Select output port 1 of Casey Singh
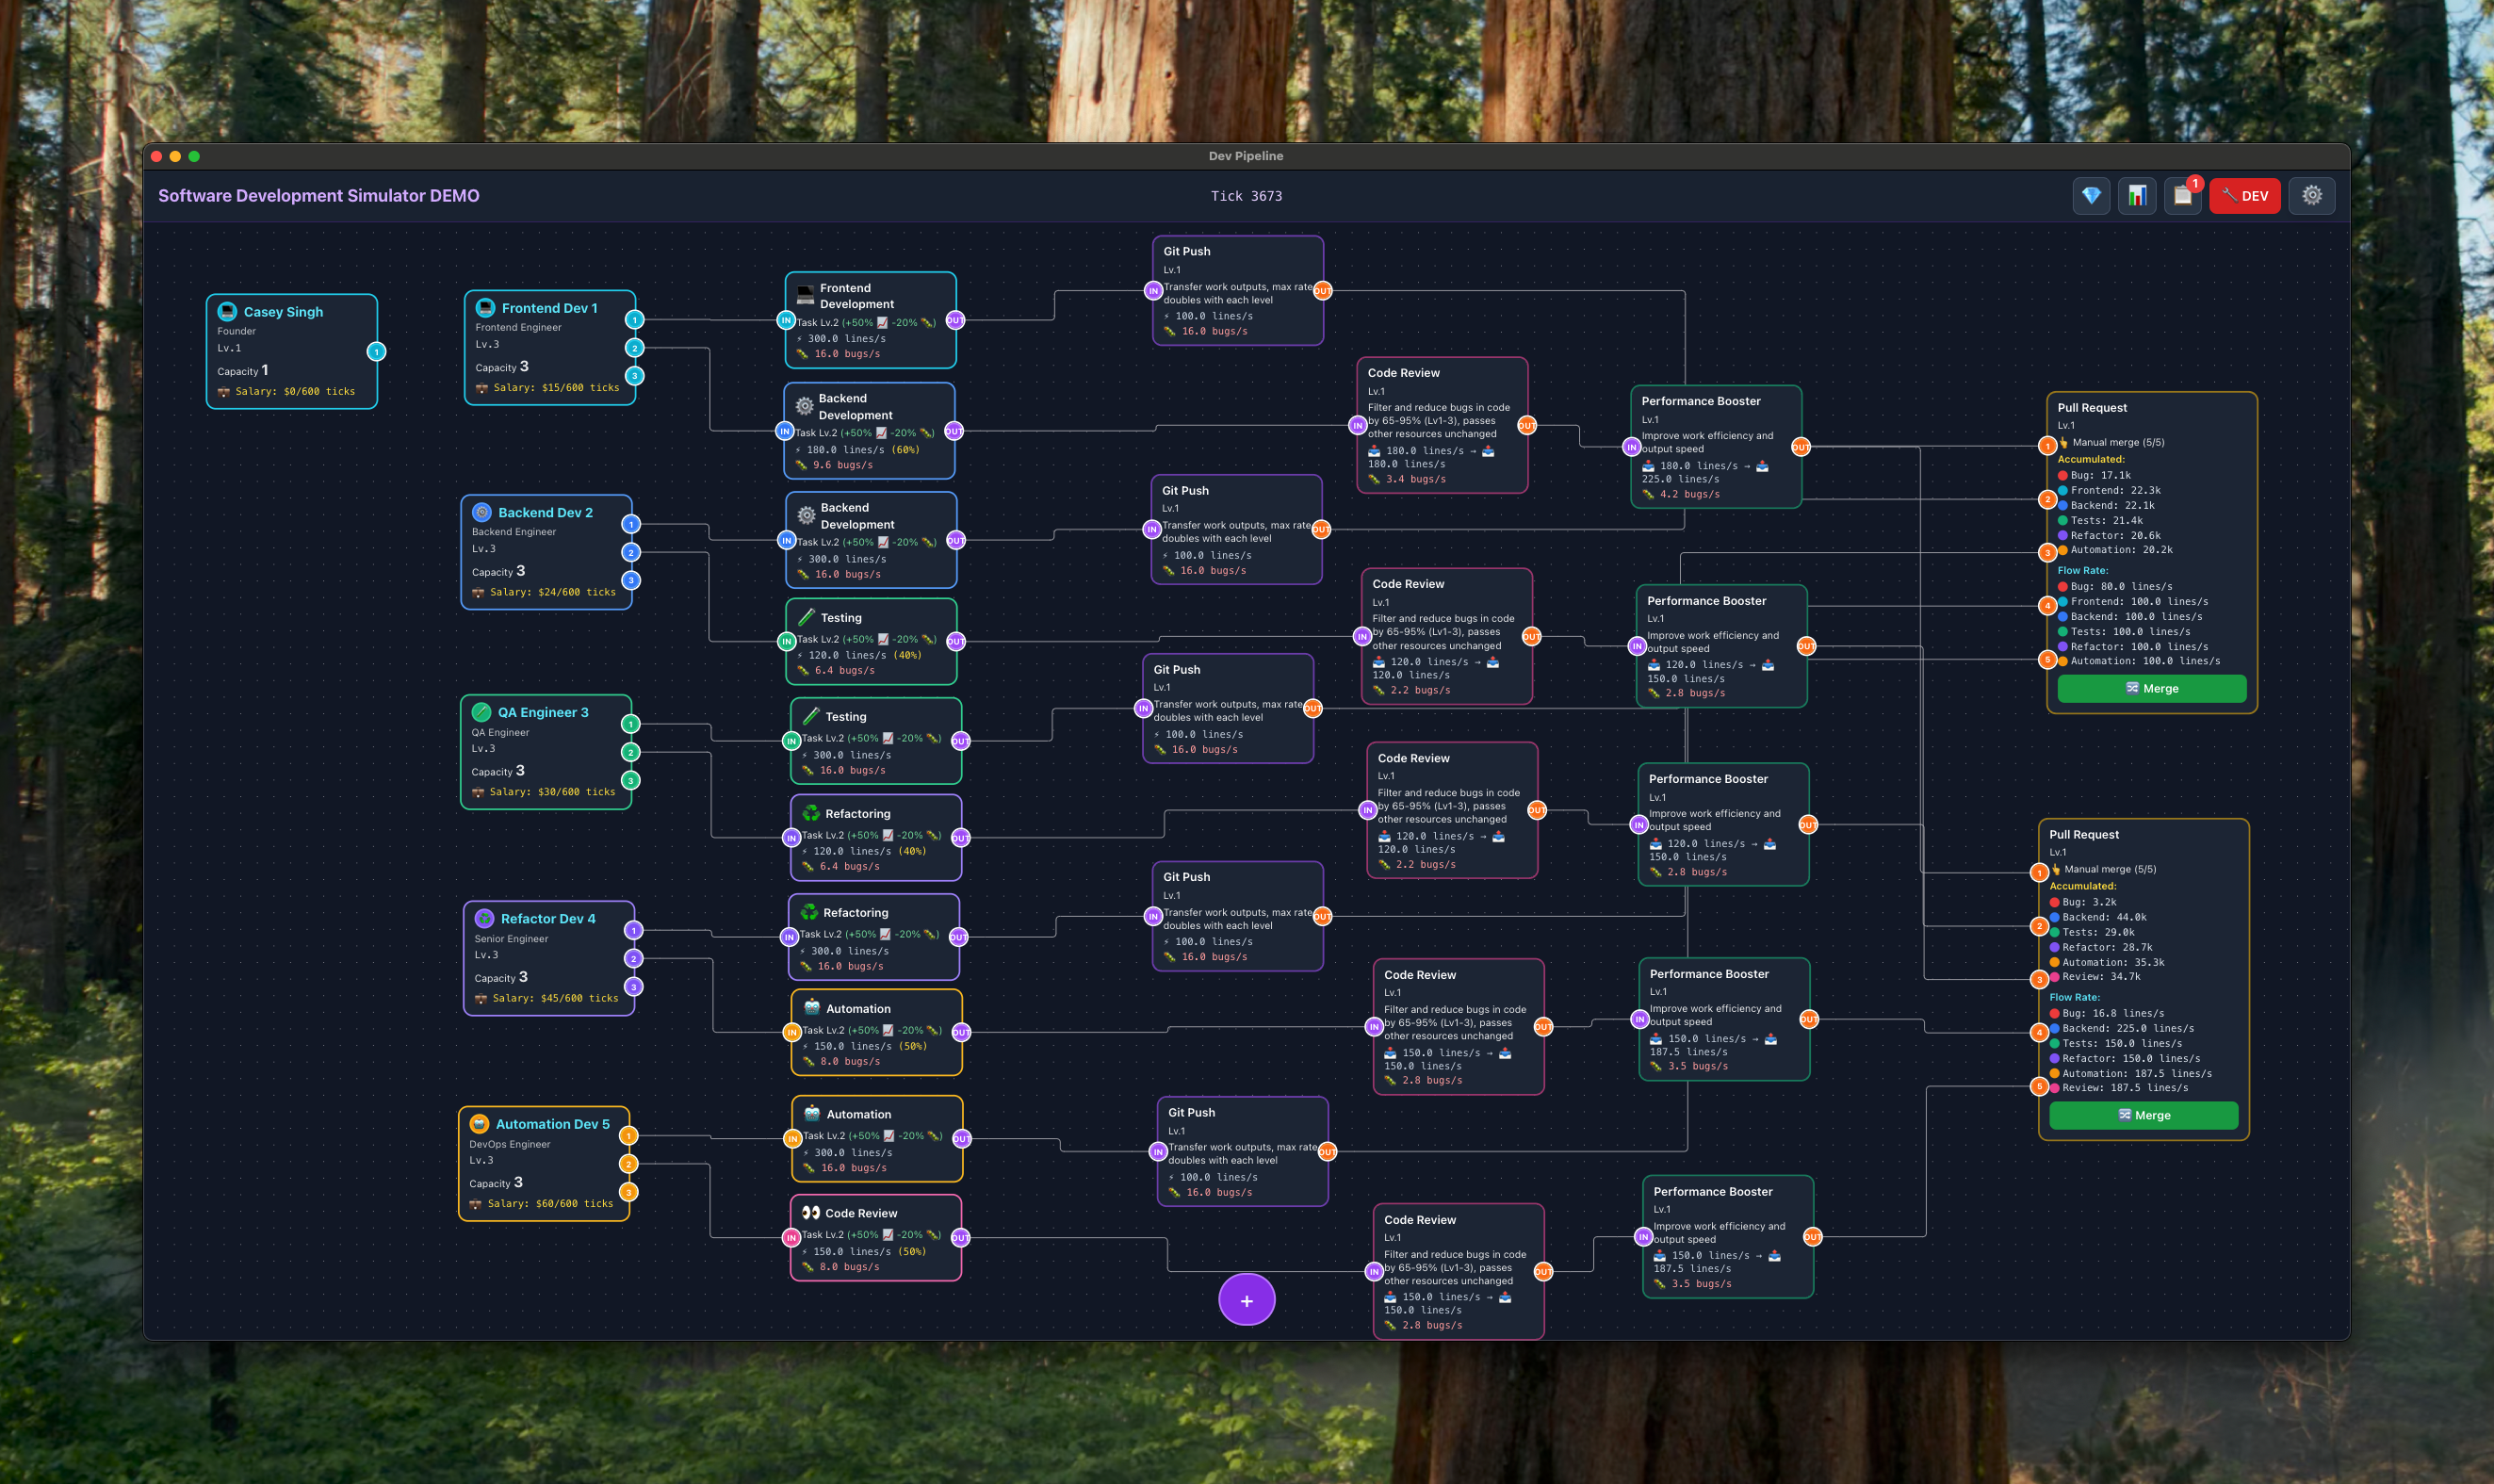 pos(376,351)
